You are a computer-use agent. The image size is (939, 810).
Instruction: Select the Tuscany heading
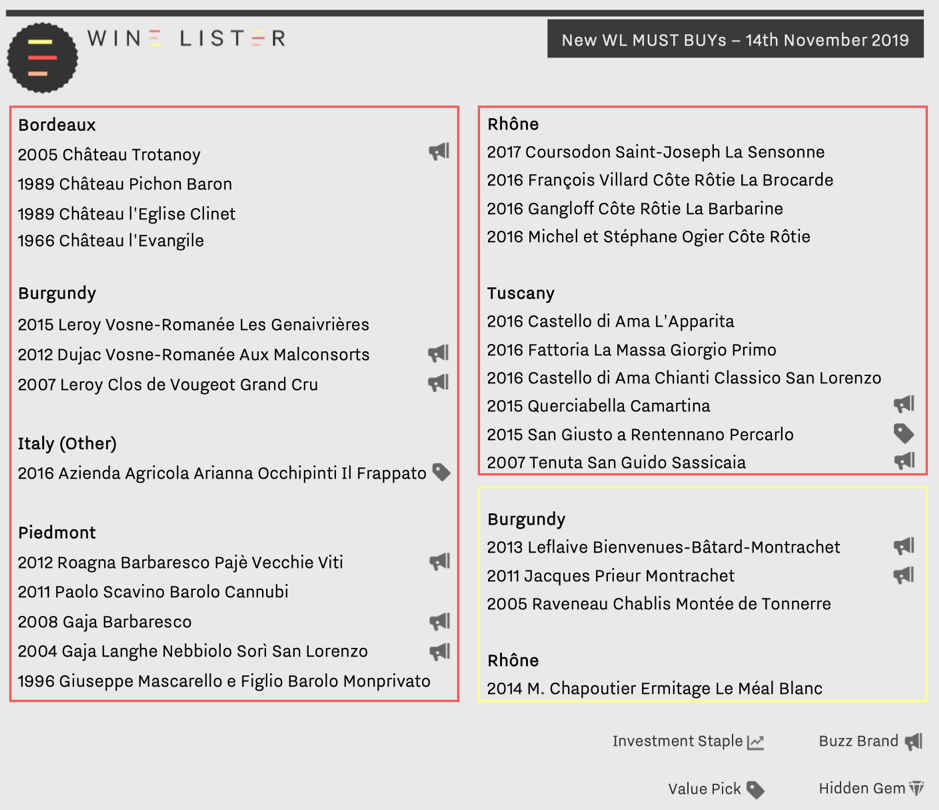[x=521, y=293]
